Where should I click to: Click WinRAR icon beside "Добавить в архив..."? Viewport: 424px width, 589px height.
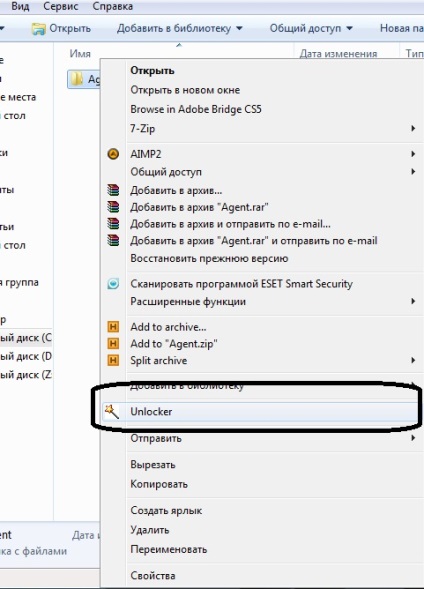point(113,190)
